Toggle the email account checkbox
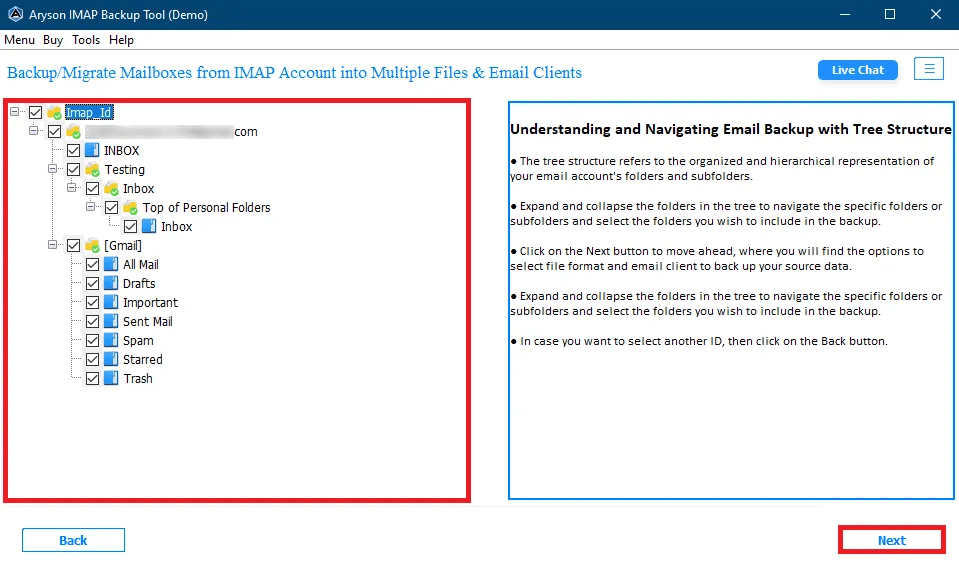Viewport: 959px width, 563px height. (54, 131)
